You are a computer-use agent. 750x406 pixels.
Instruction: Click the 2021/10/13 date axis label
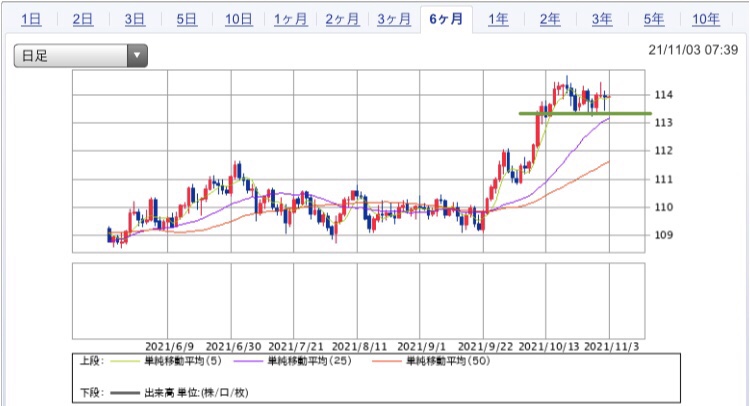point(549,347)
